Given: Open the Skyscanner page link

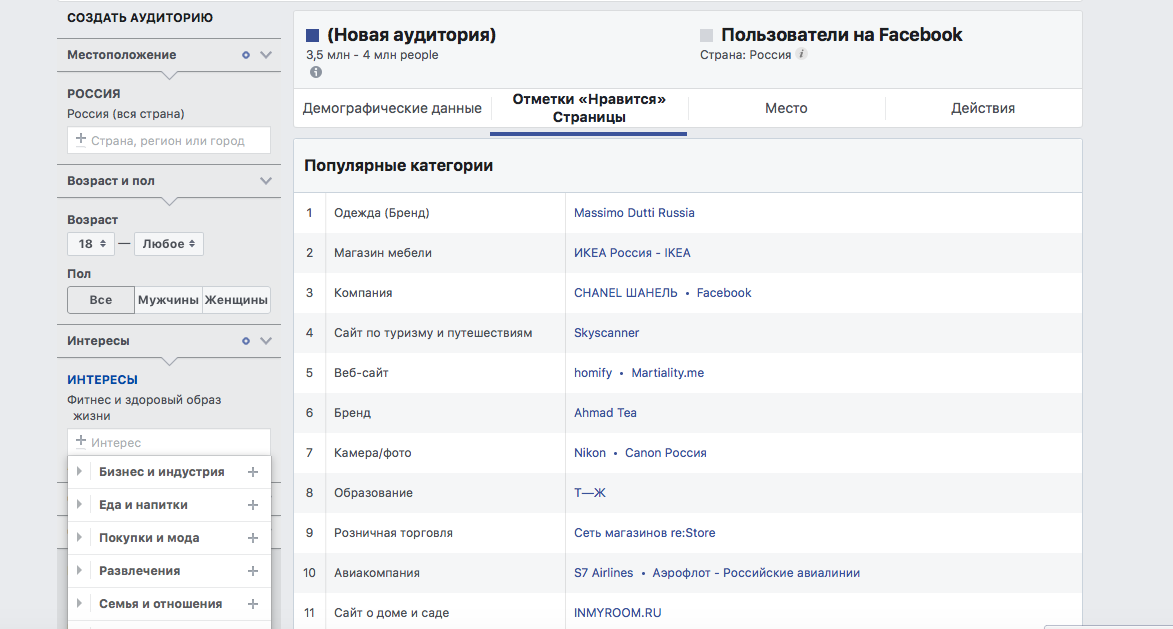Looking at the screenshot, I should 607,333.
